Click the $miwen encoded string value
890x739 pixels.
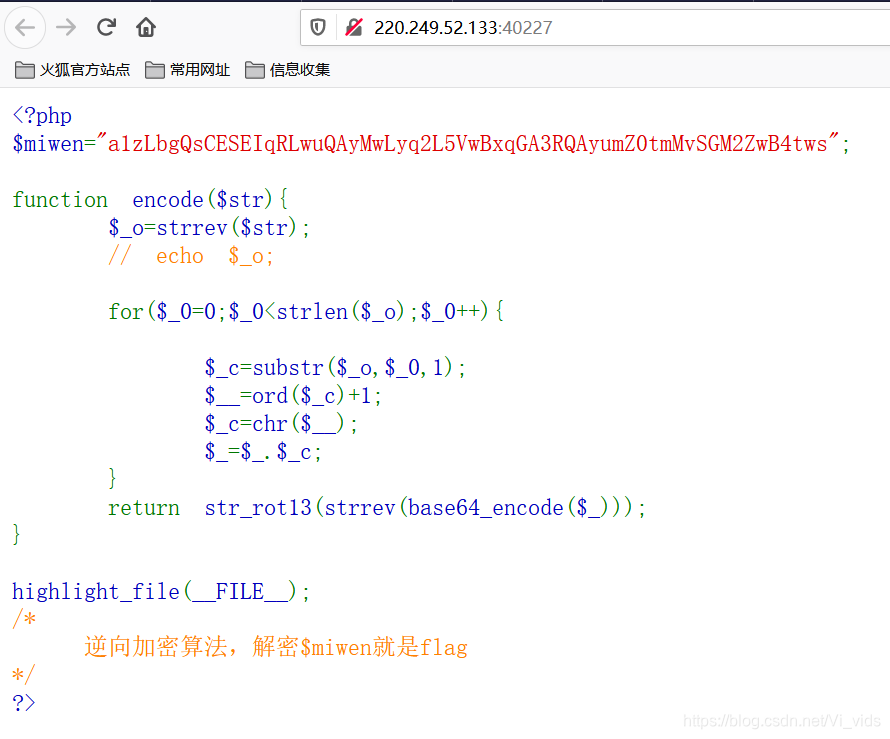click(468, 144)
